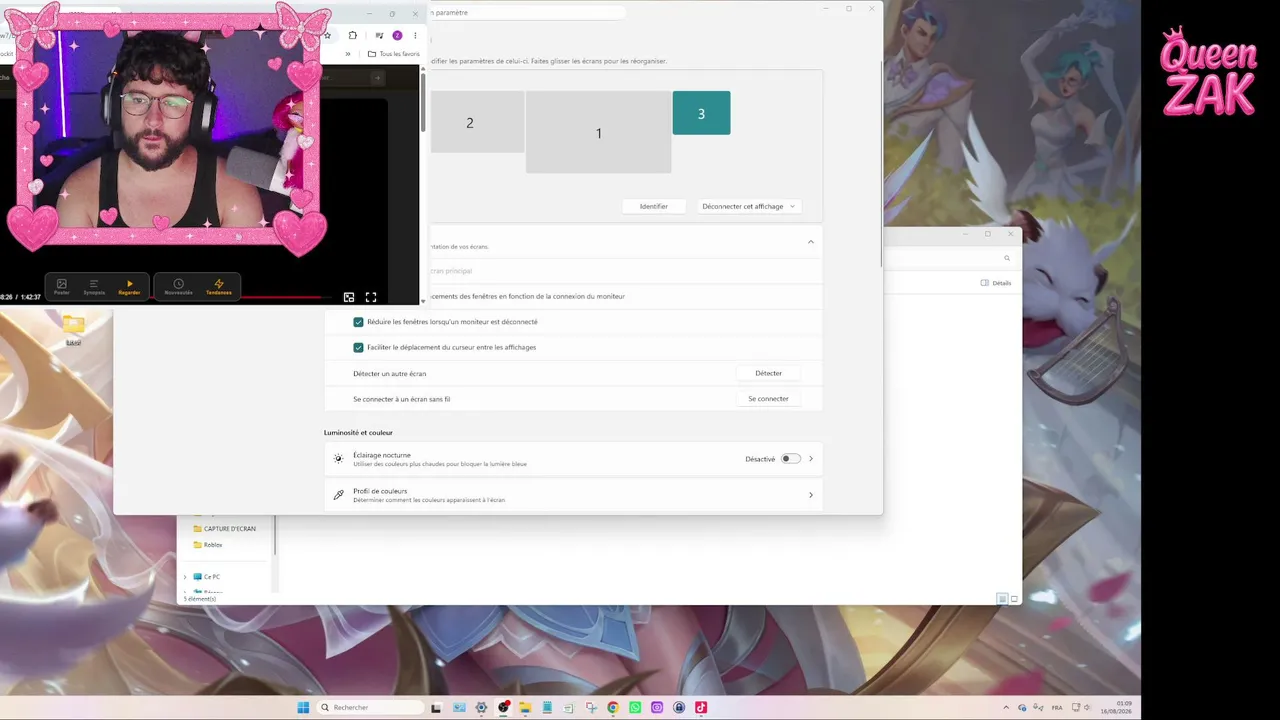Open TikTok from the taskbar
Viewport: 1280px width, 720px height.
[x=701, y=708]
